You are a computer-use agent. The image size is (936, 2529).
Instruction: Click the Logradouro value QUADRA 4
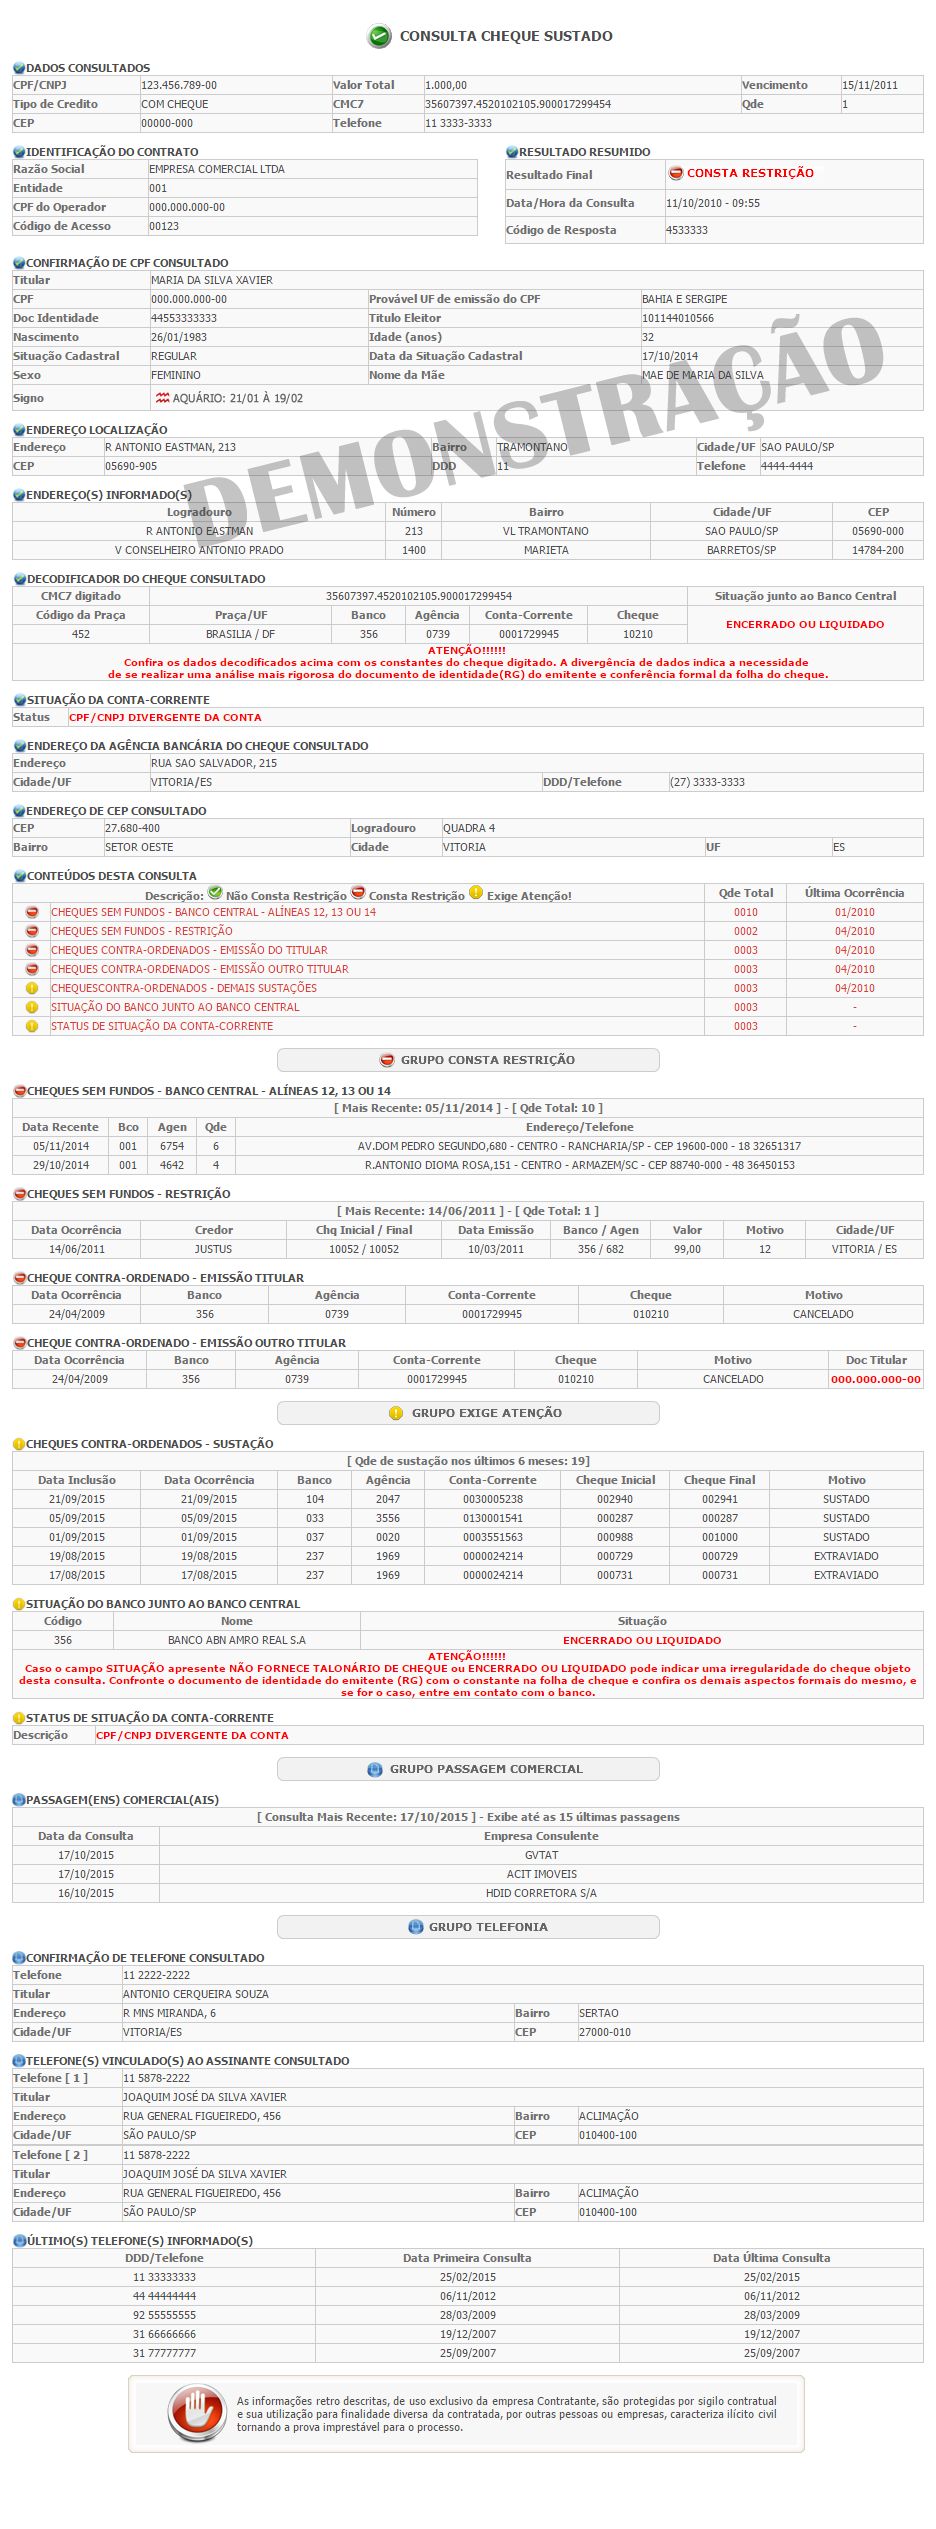click(x=469, y=829)
